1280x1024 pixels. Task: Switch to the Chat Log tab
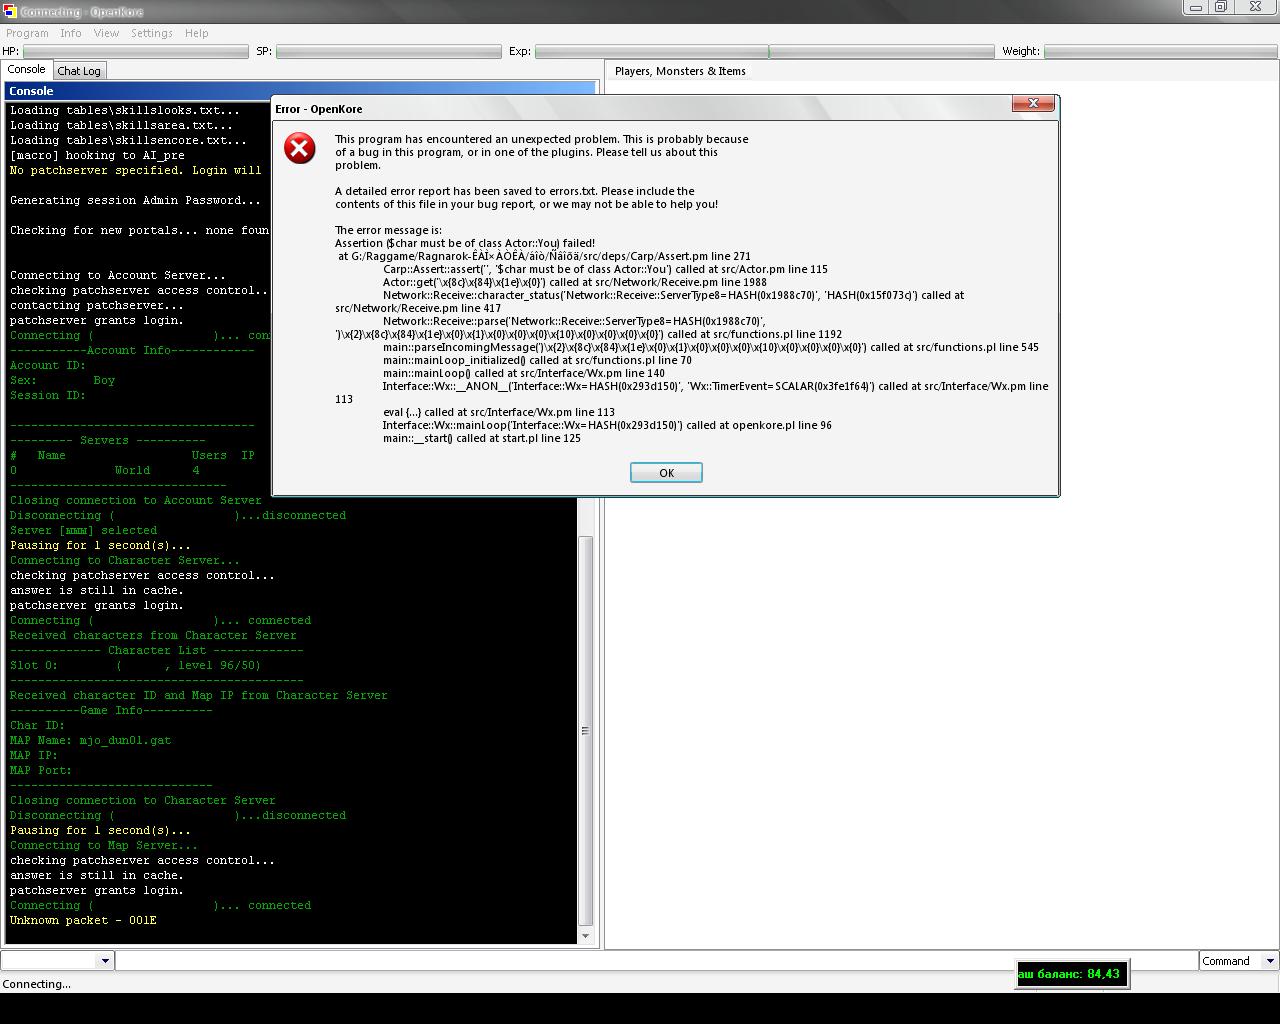point(79,71)
